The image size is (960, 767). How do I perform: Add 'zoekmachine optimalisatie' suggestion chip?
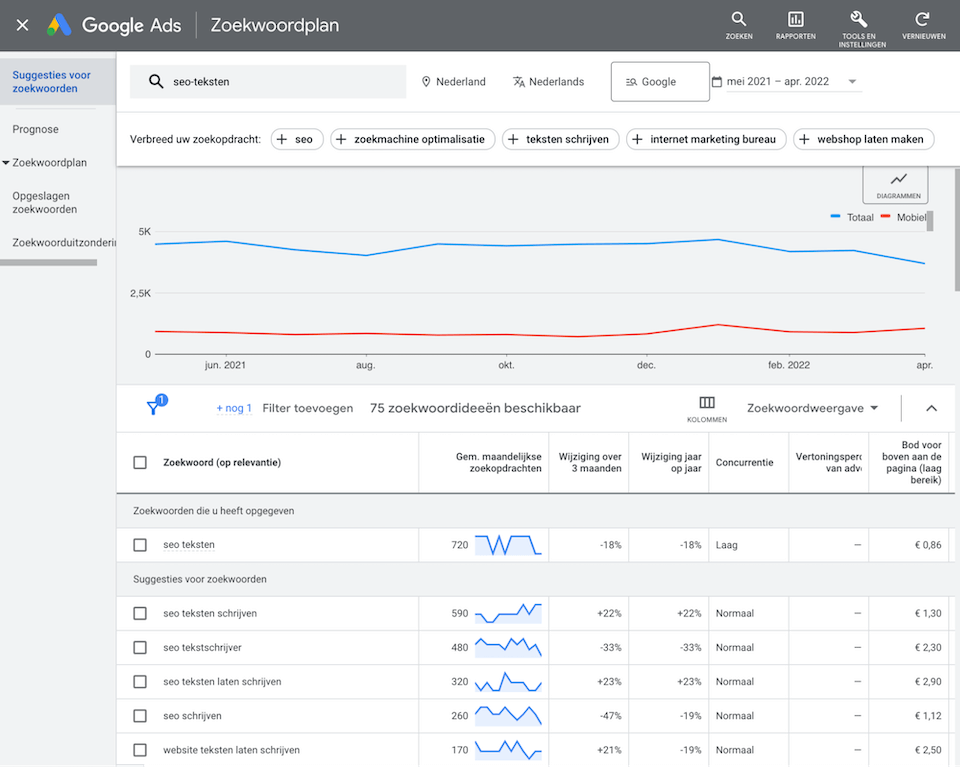pyautogui.click(x=413, y=139)
